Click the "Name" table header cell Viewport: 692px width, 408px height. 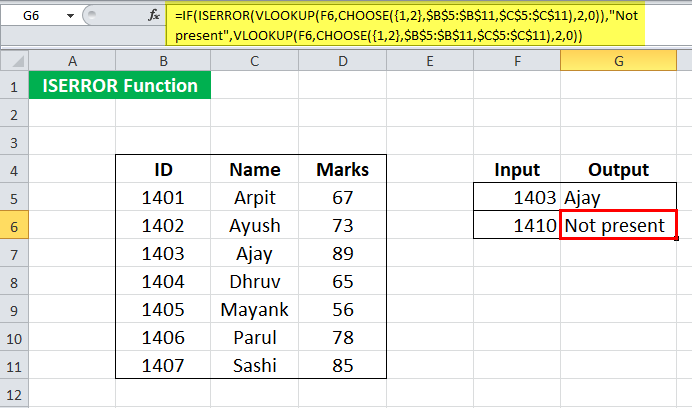[x=255, y=170]
